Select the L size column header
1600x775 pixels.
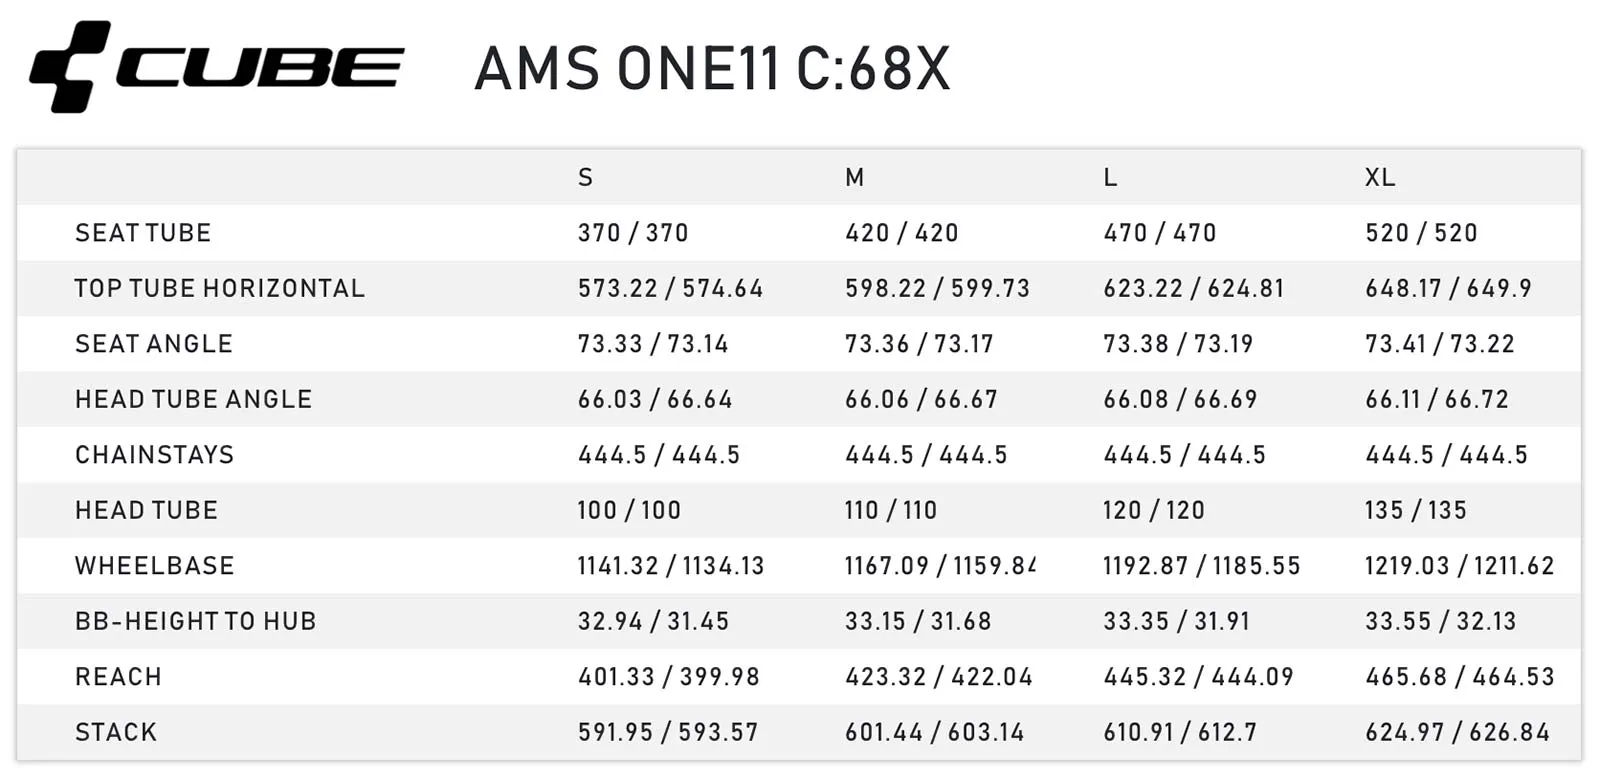pyautogui.click(x=1110, y=178)
